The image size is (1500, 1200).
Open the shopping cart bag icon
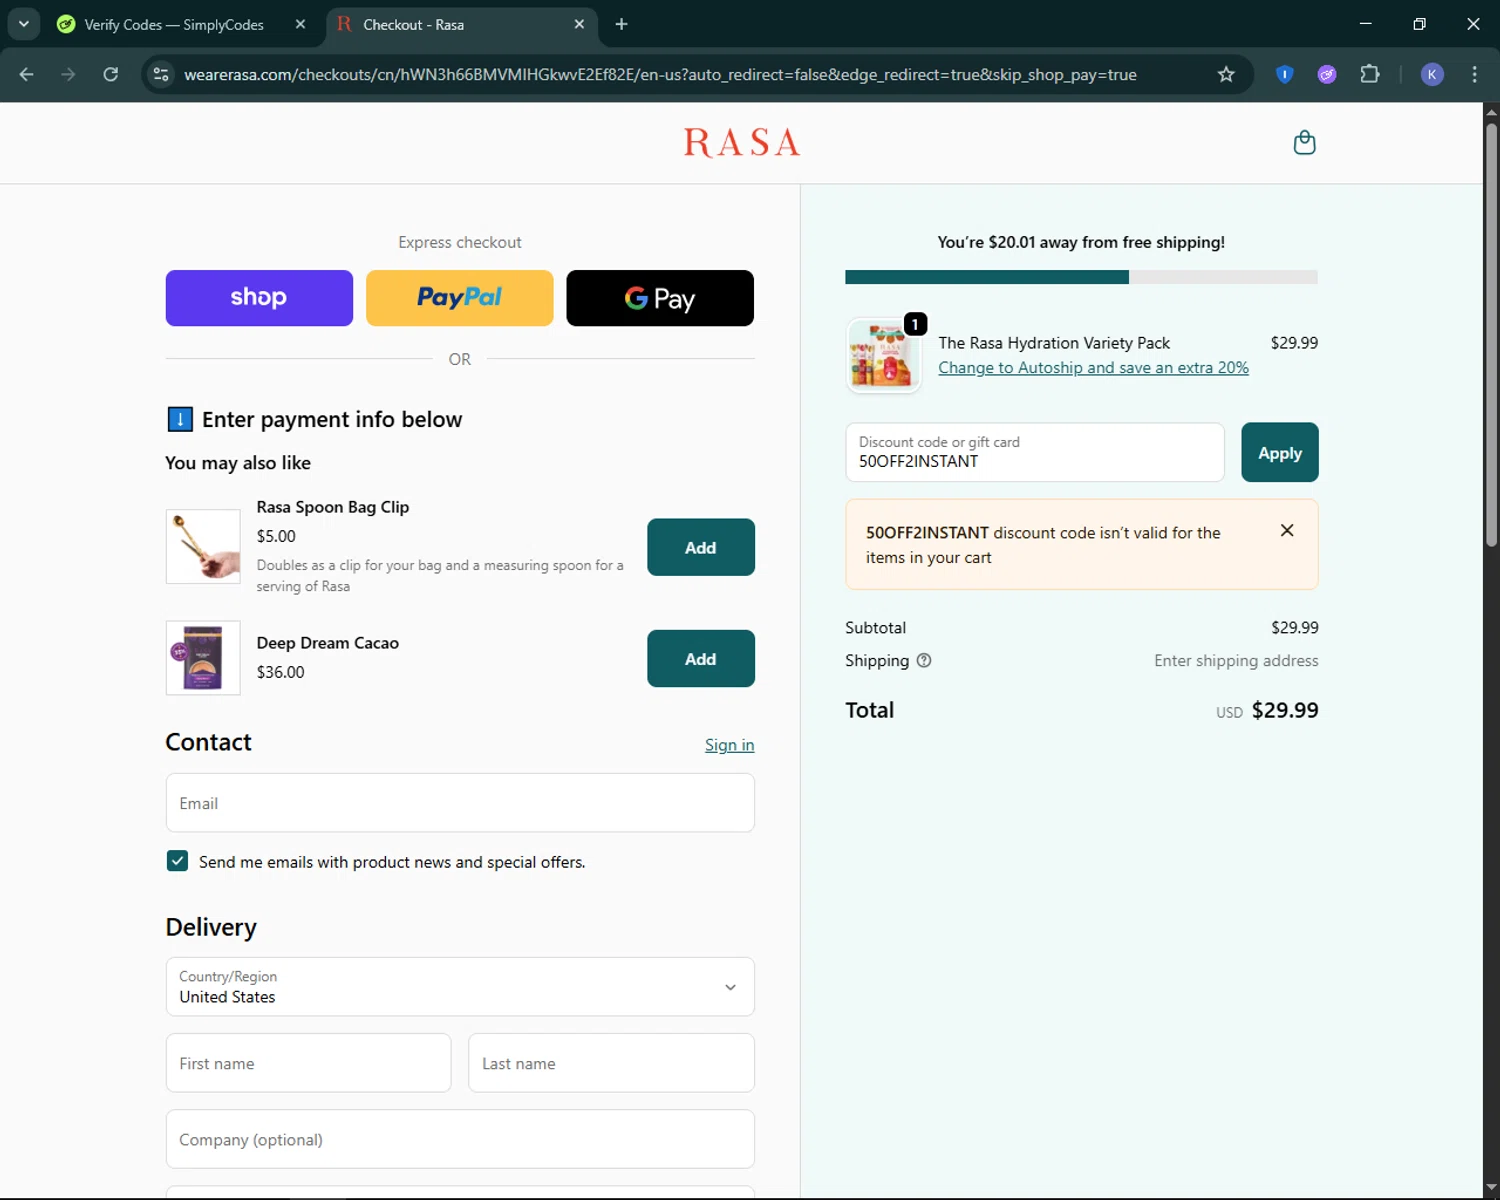(x=1304, y=143)
